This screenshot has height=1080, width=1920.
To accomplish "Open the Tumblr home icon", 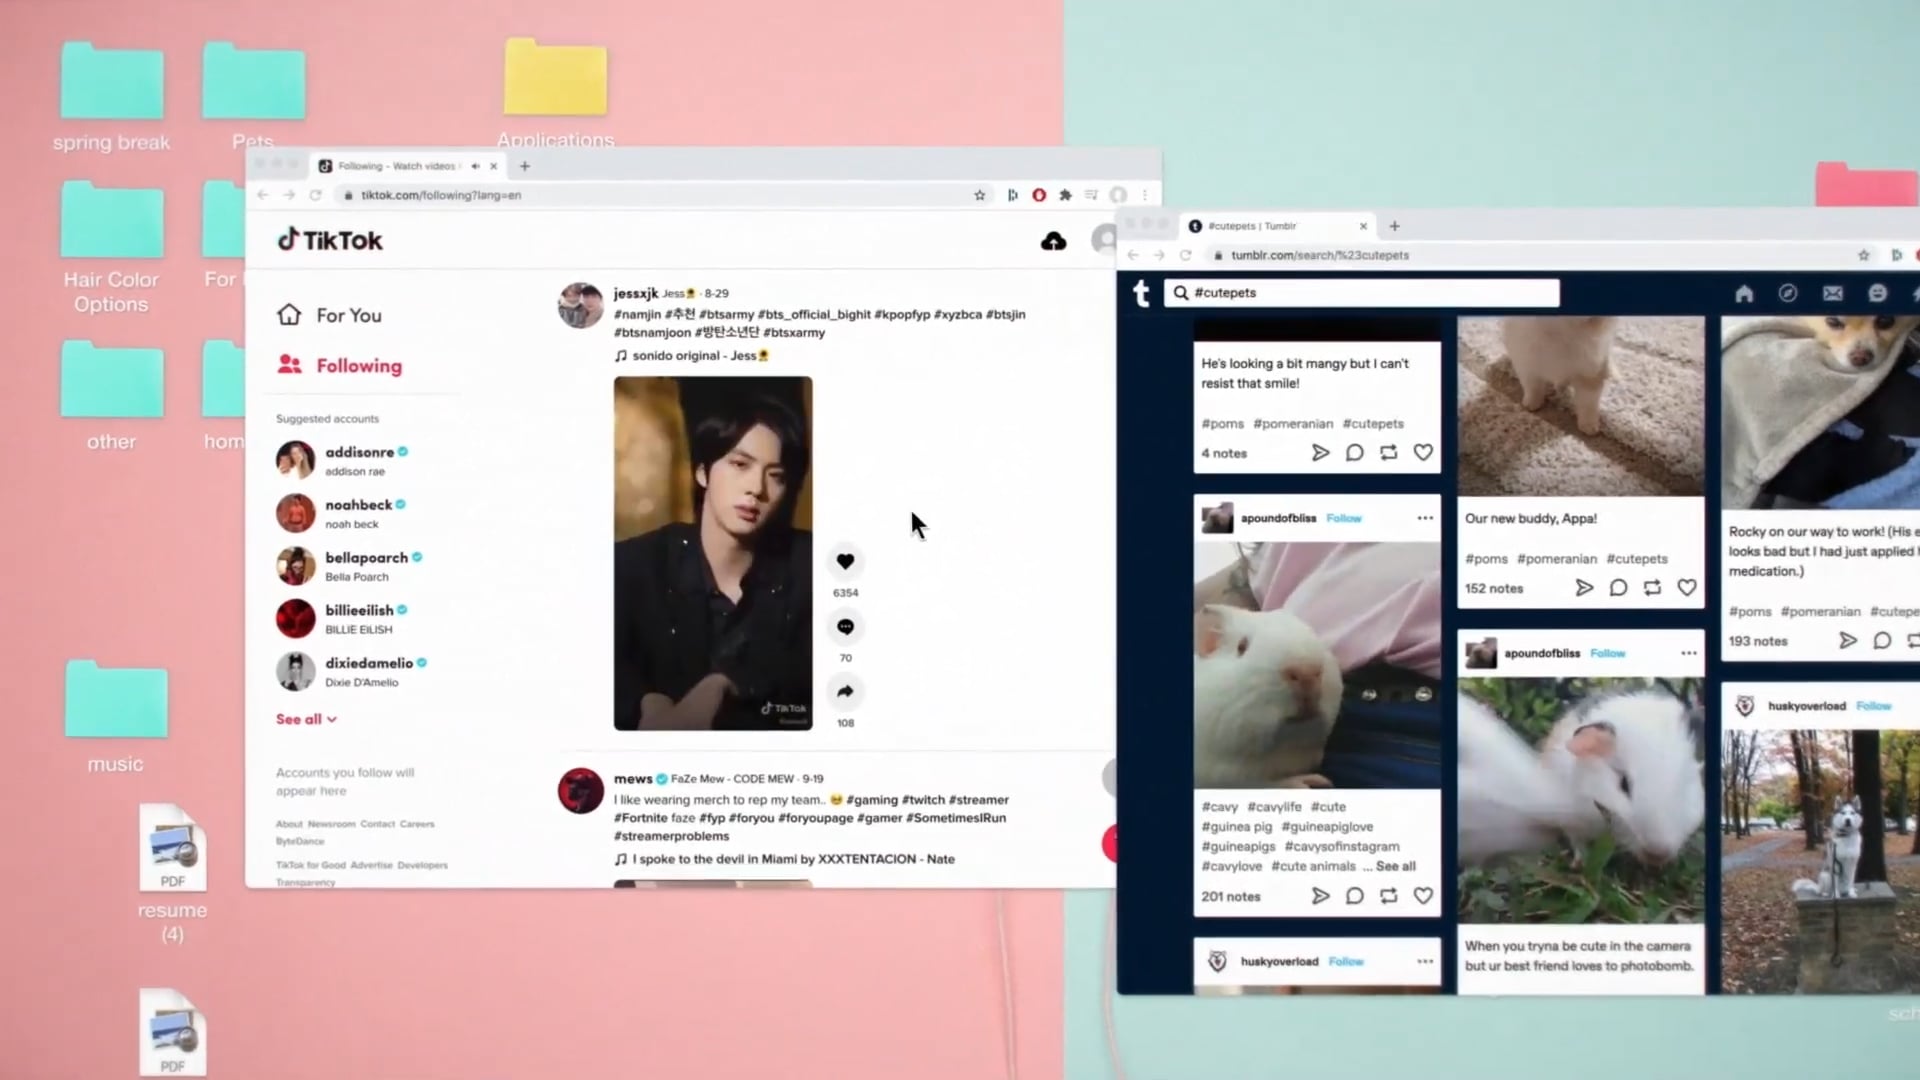I will coord(1744,293).
